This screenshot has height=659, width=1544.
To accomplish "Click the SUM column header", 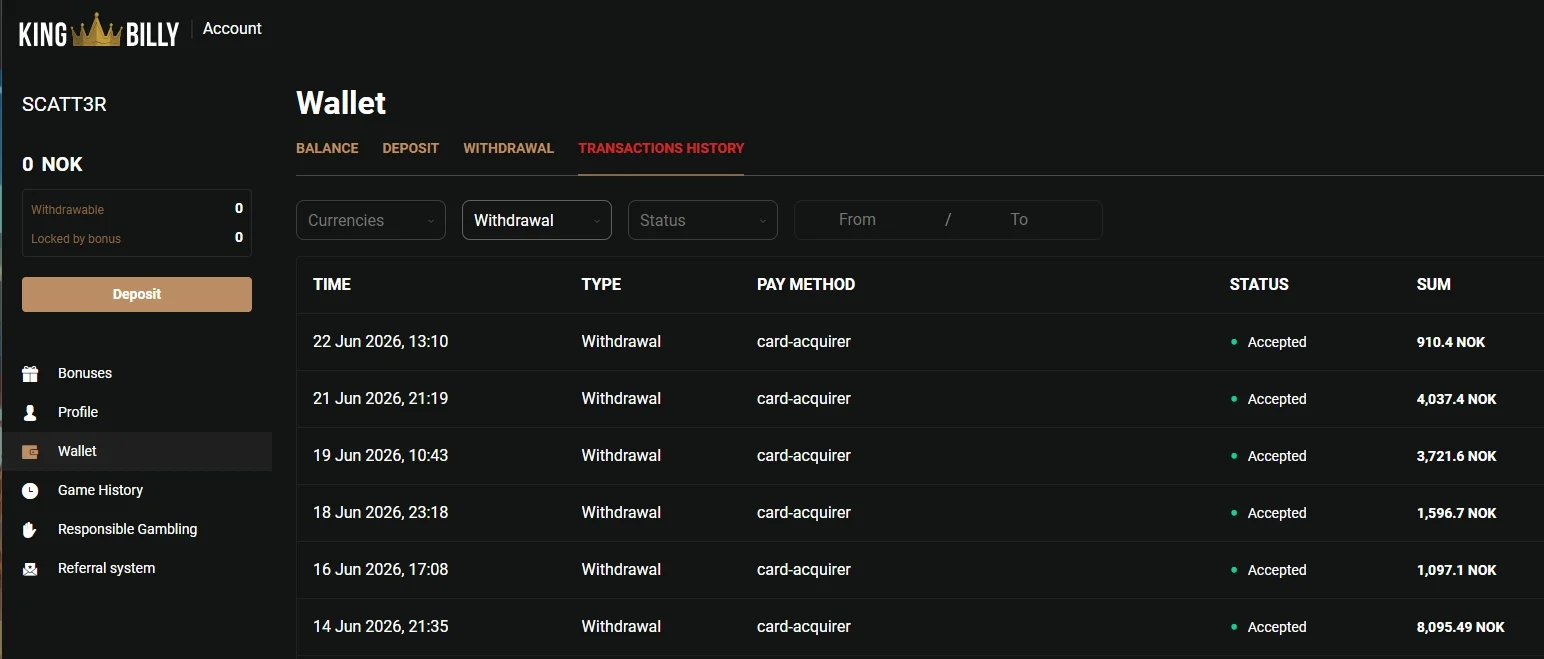I will 1434,284.
